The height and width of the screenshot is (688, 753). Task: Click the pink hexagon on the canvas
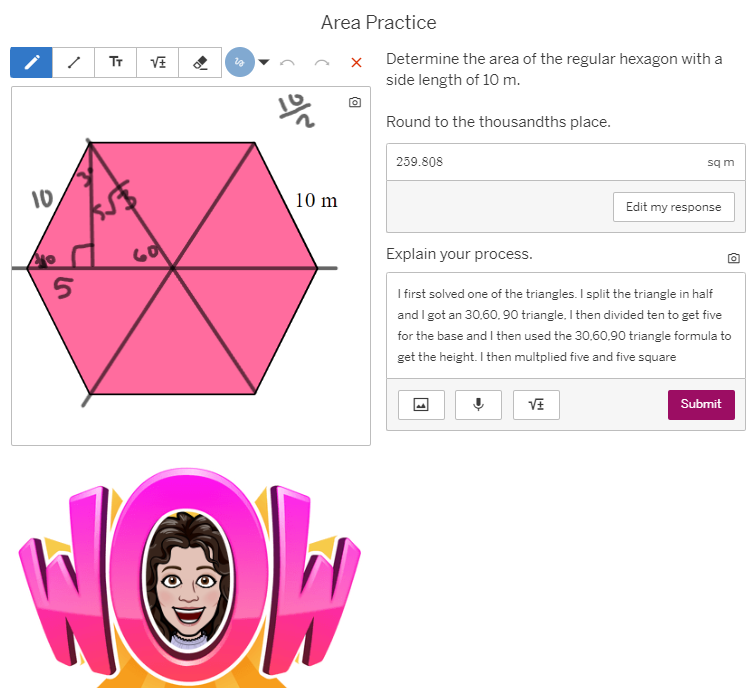[x=216, y=326]
